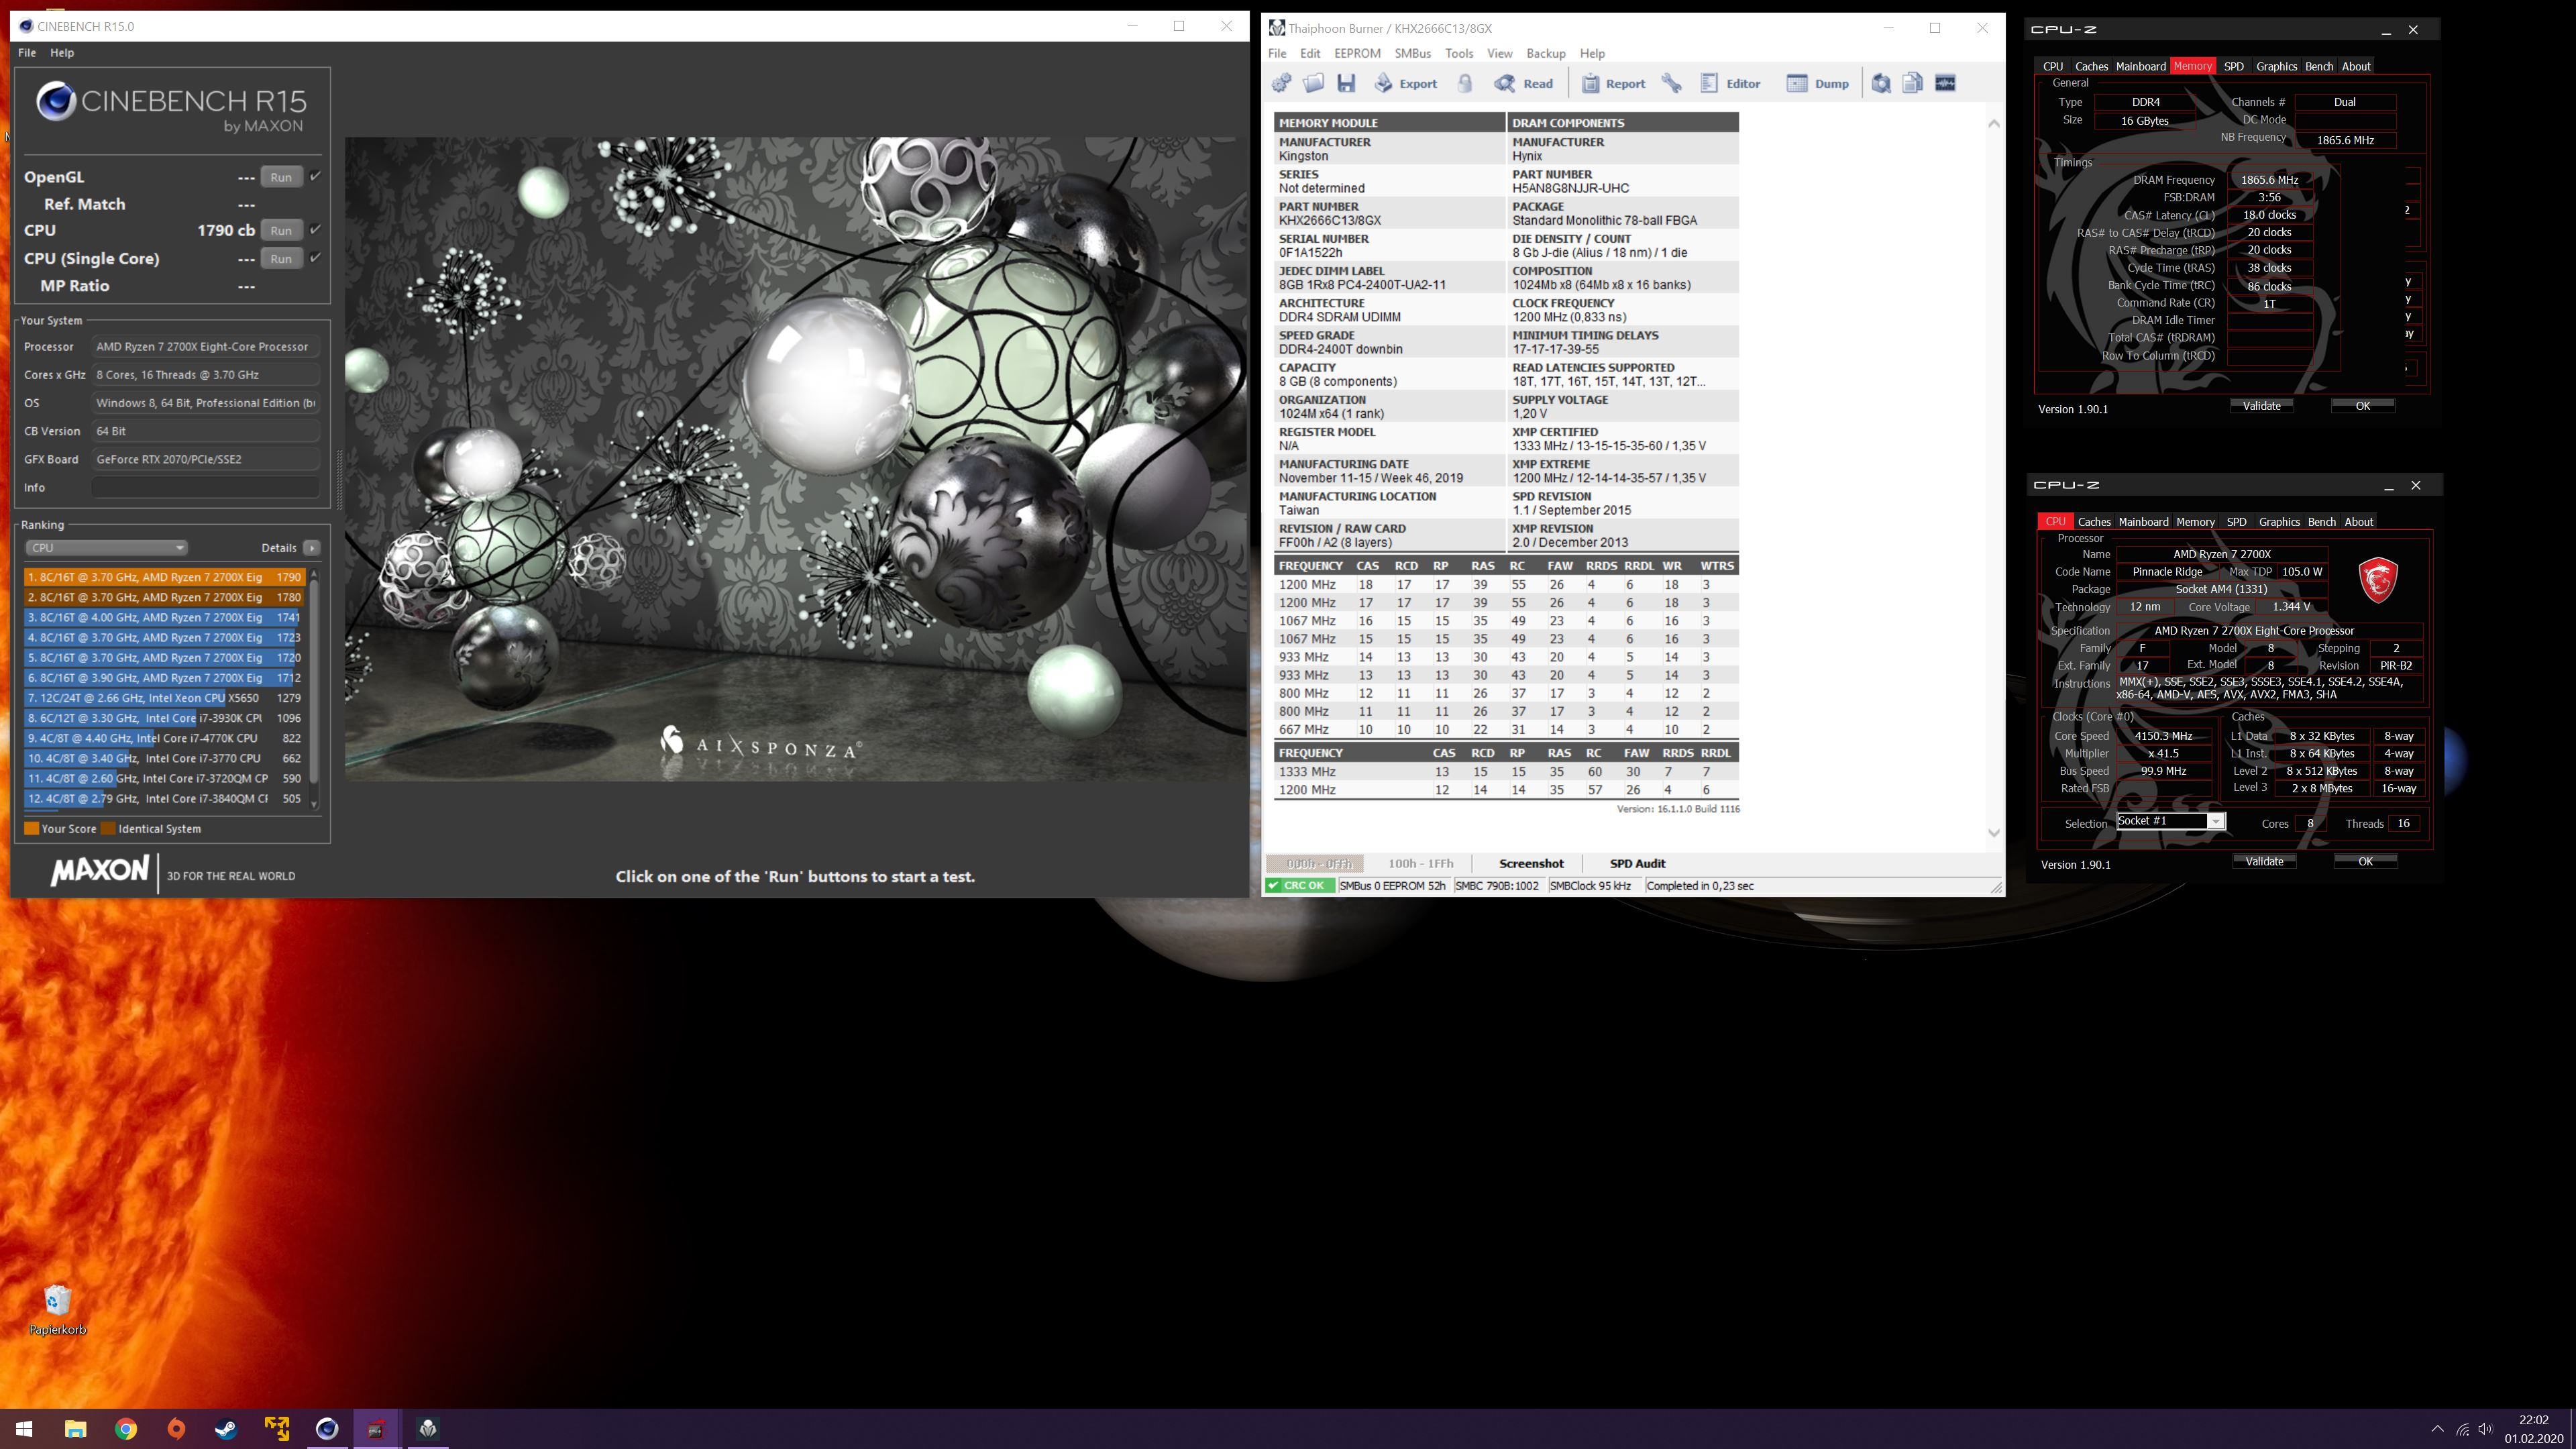This screenshot has height=1449, width=2576.
Task: Click Read in Thaiphoon Burner toolbar
Action: pyautogui.click(x=1524, y=83)
